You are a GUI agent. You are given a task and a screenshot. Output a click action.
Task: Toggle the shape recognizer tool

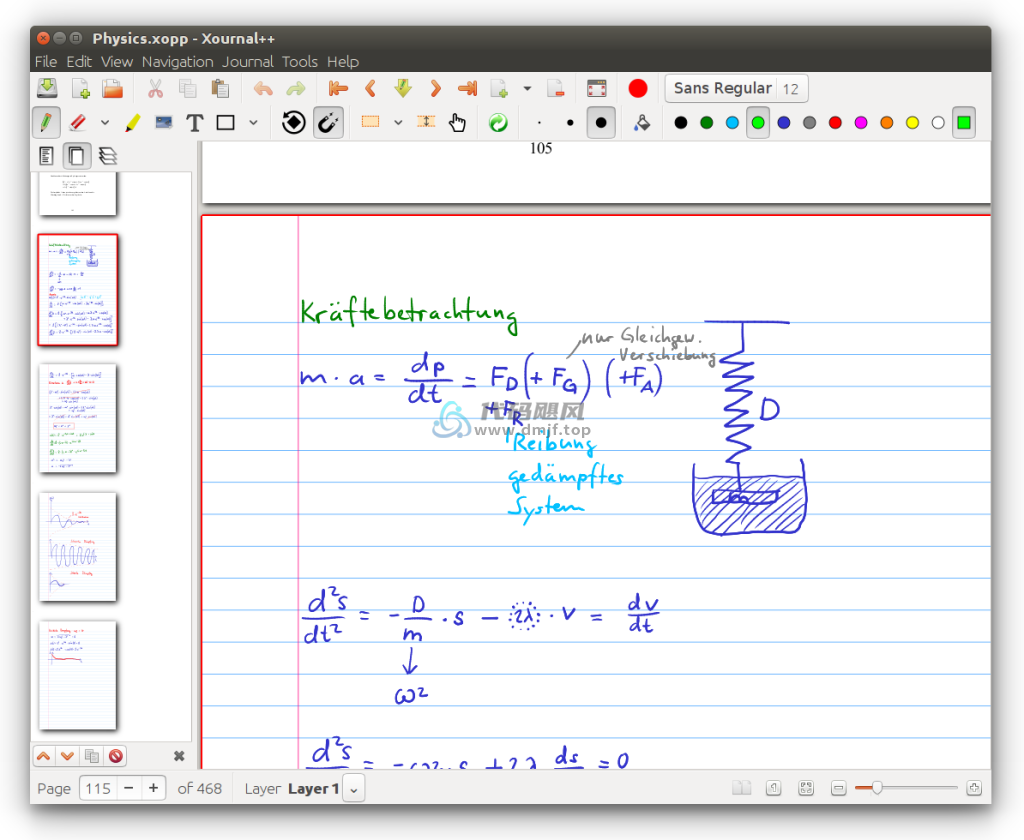click(294, 123)
